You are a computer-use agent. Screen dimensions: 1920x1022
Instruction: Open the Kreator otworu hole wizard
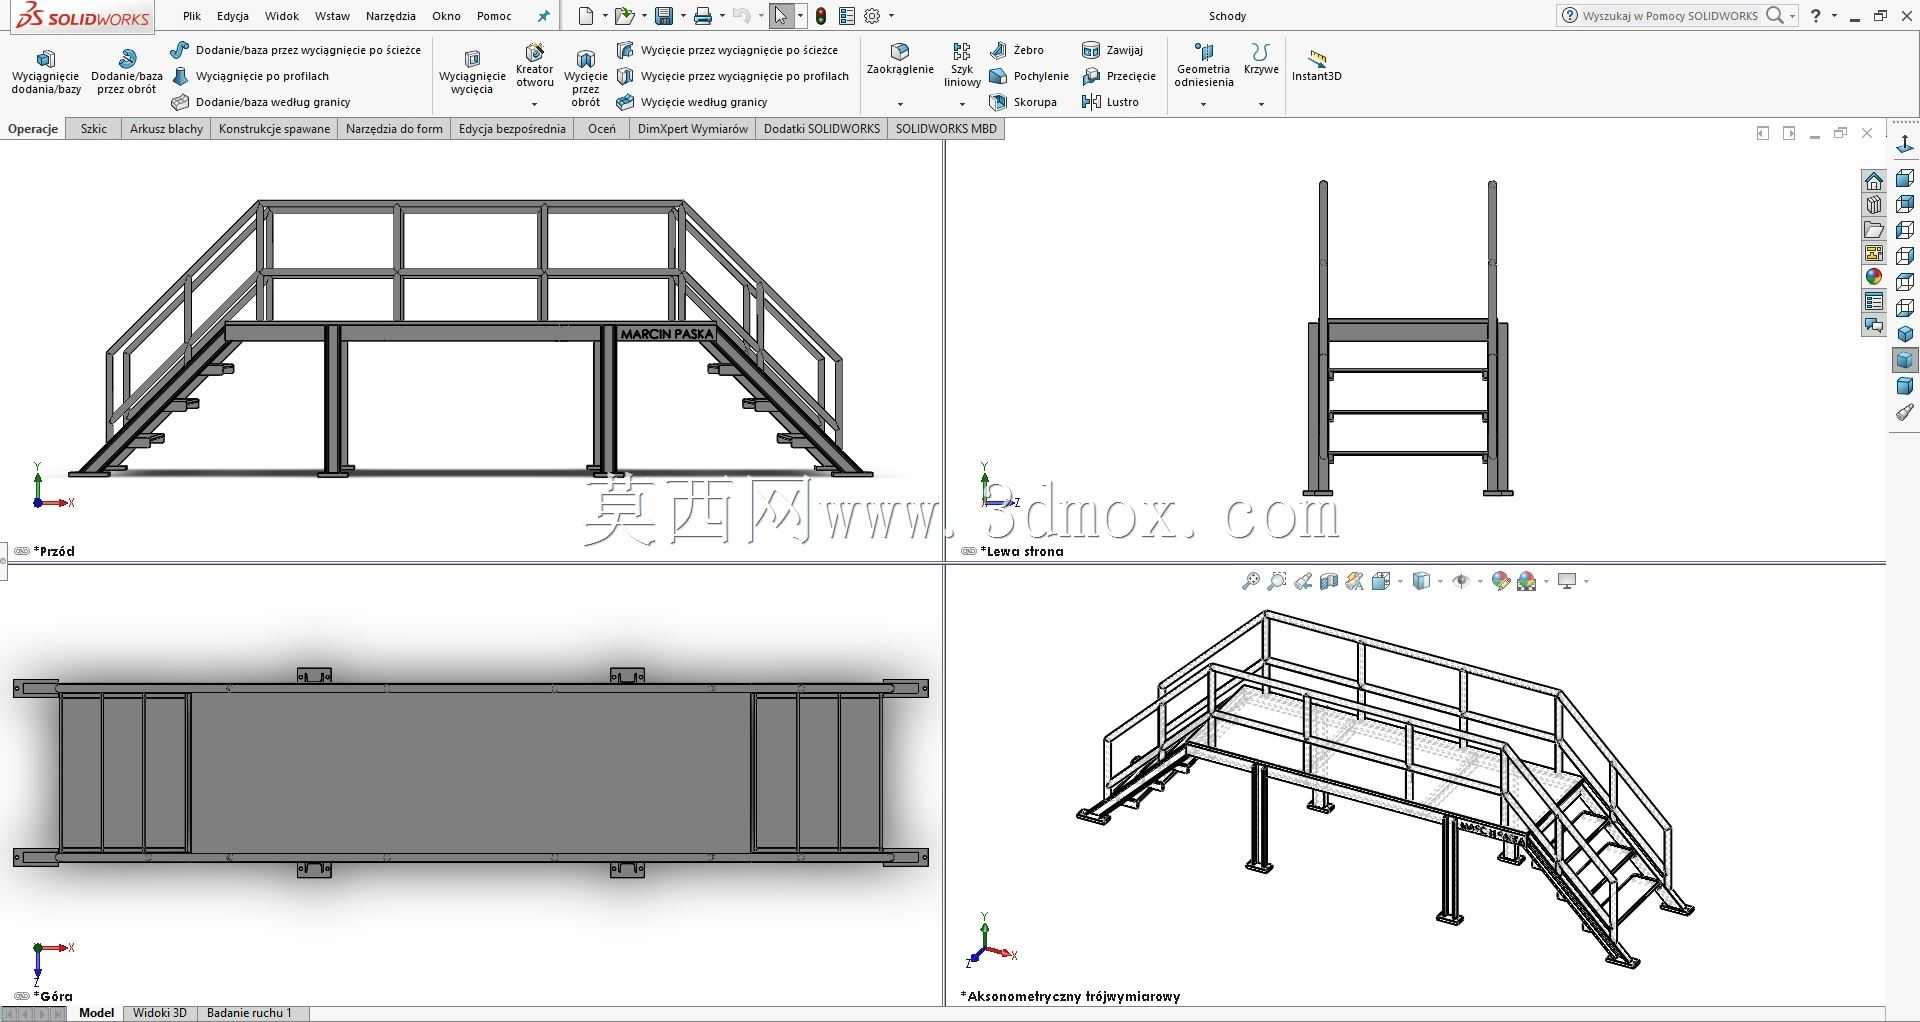coord(535,66)
